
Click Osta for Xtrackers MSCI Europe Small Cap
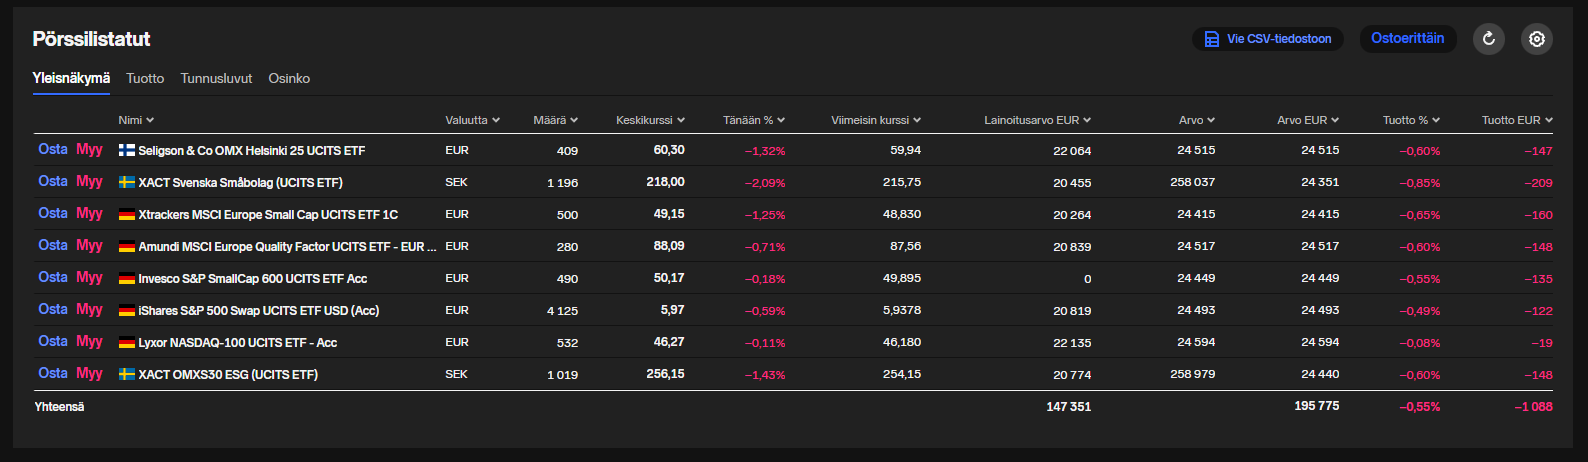53,213
